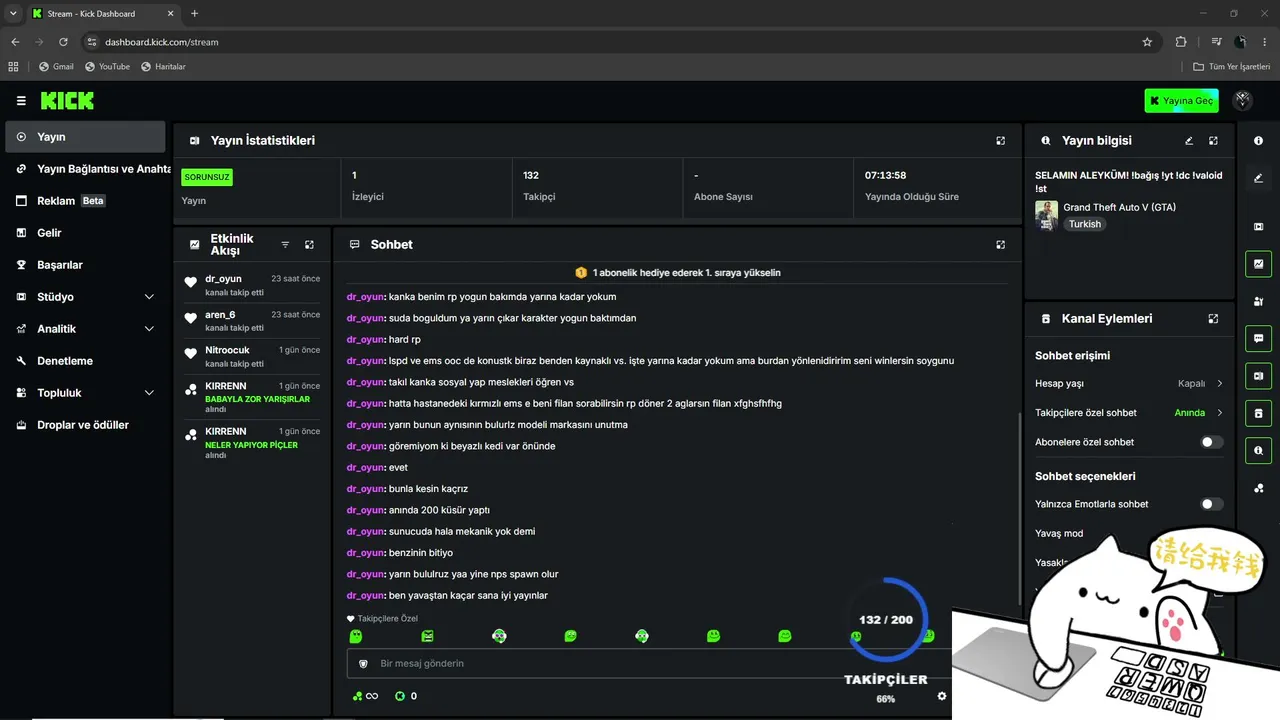Toggle the chat bubble widget in right sidebar

1258,338
